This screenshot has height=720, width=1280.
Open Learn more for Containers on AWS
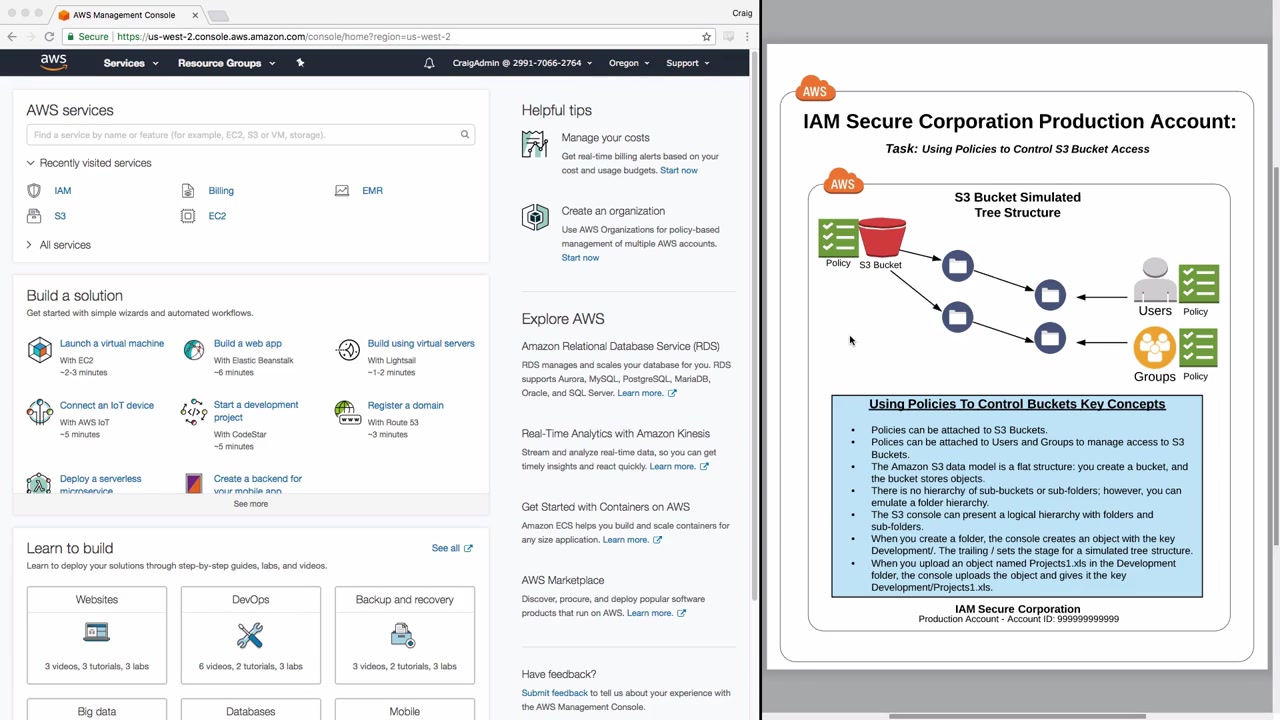click(632, 540)
